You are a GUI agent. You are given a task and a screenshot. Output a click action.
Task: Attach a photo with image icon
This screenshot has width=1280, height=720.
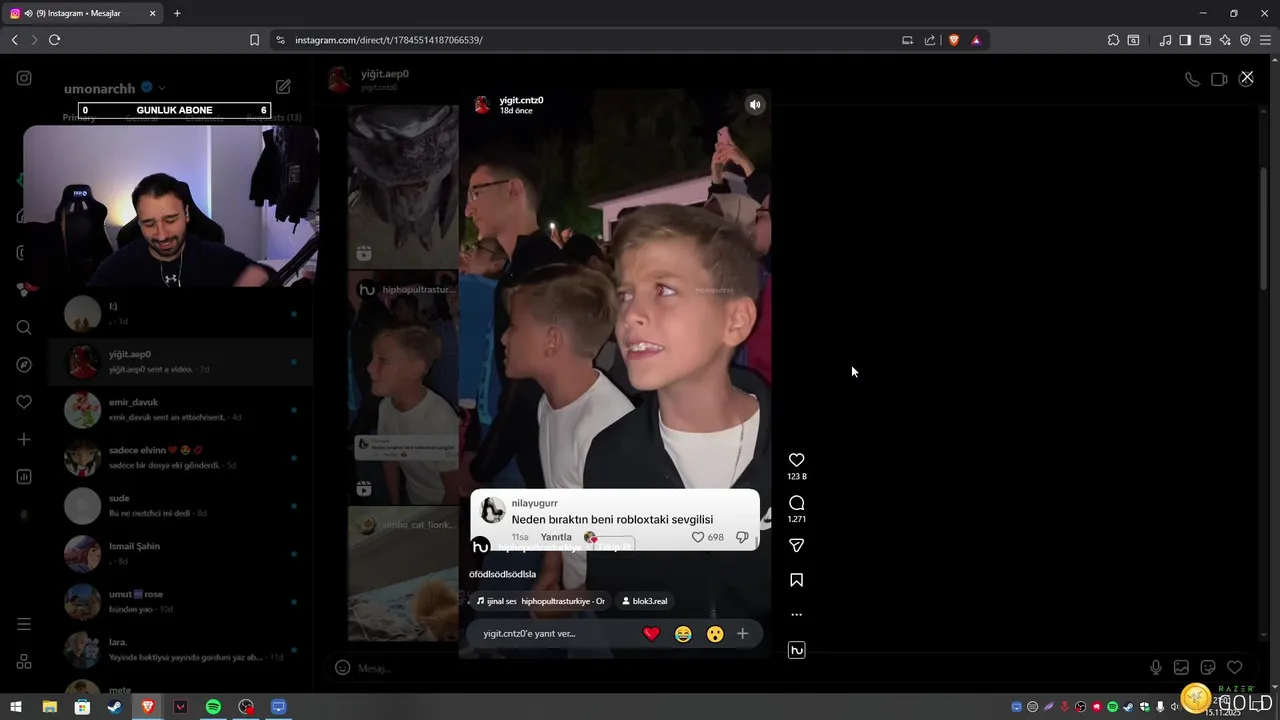coord(1181,668)
